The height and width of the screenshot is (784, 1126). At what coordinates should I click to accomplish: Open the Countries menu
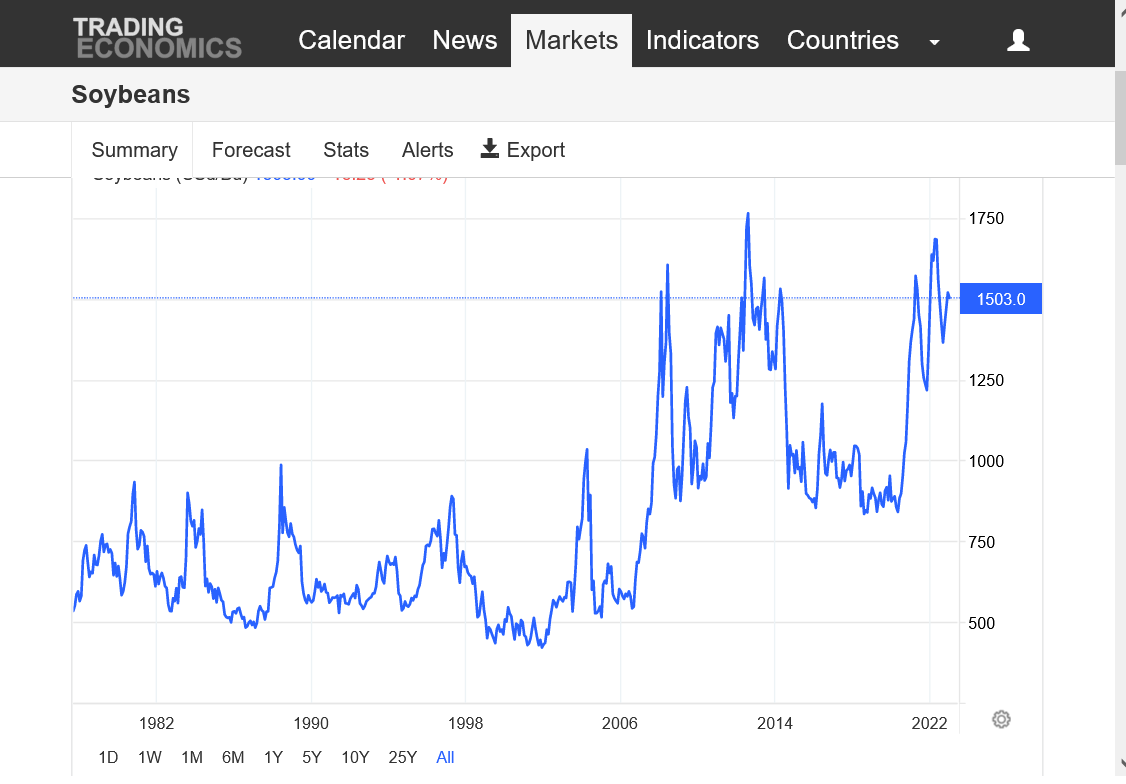click(x=842, y=40)
